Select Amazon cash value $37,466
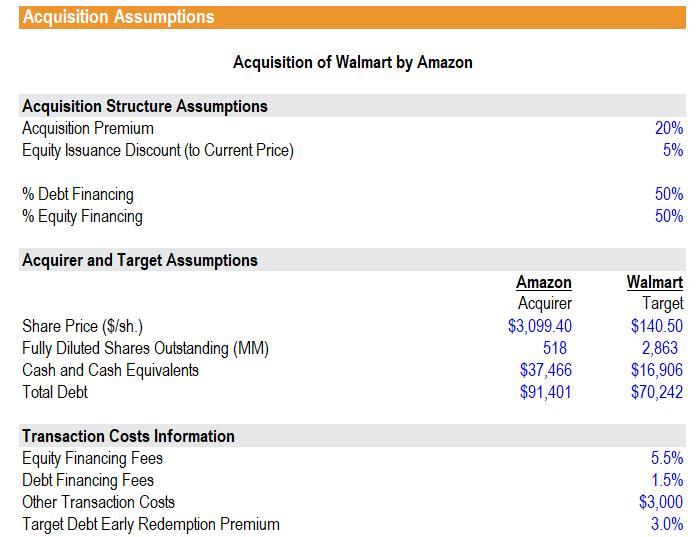697x537 pixels. 545,370
